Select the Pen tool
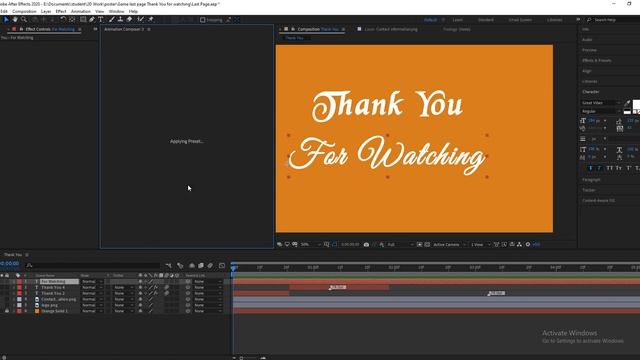 tap(92, 20)
